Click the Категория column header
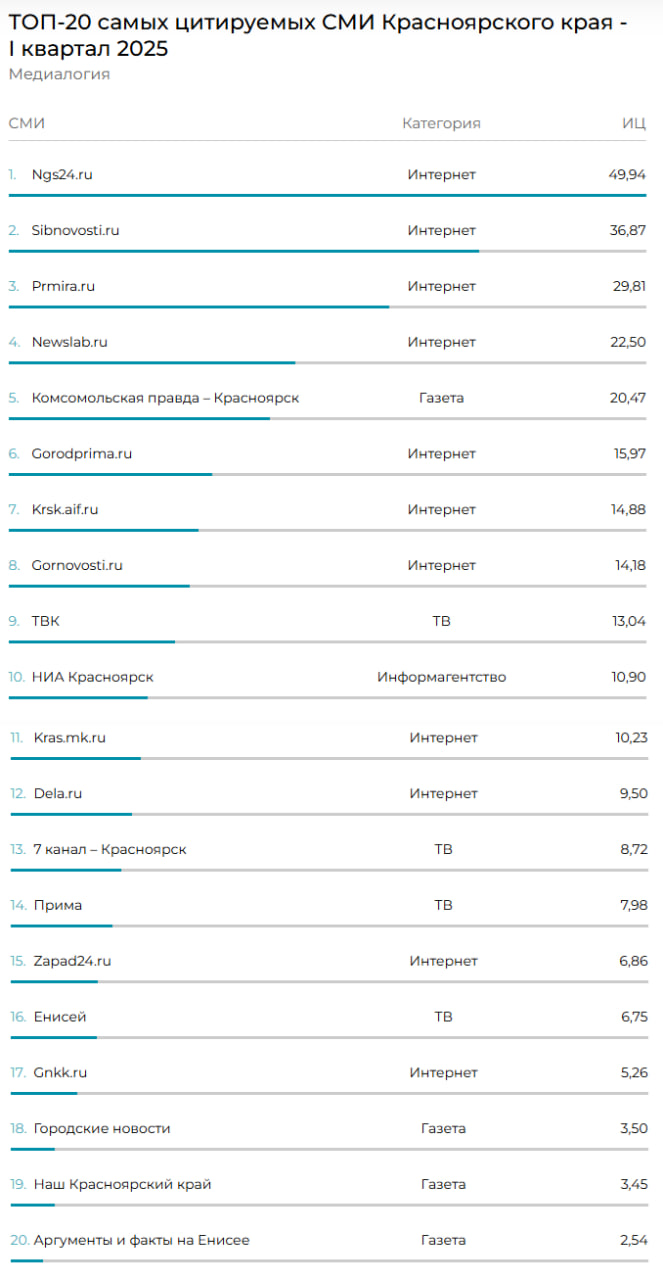 [441, 124]
